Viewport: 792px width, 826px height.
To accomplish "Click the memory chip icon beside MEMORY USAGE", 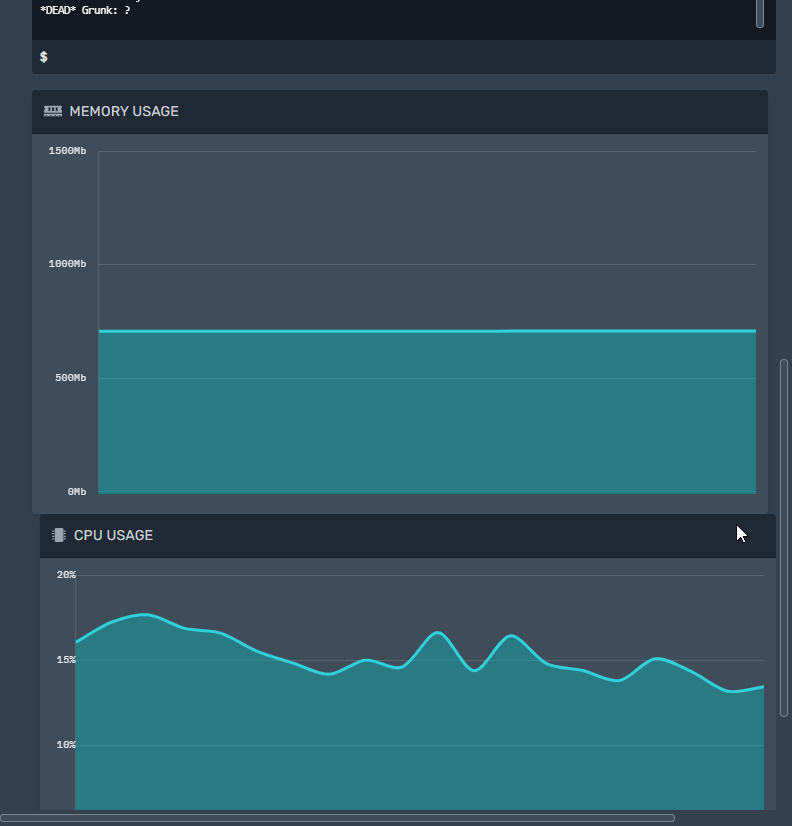I will click(x=53, y=111).
